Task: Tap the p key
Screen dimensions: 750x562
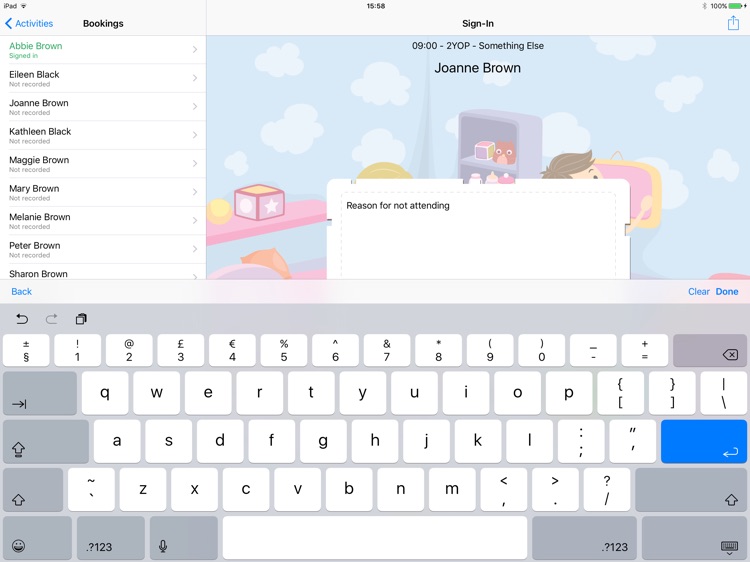Action: [x=569, y=393]
